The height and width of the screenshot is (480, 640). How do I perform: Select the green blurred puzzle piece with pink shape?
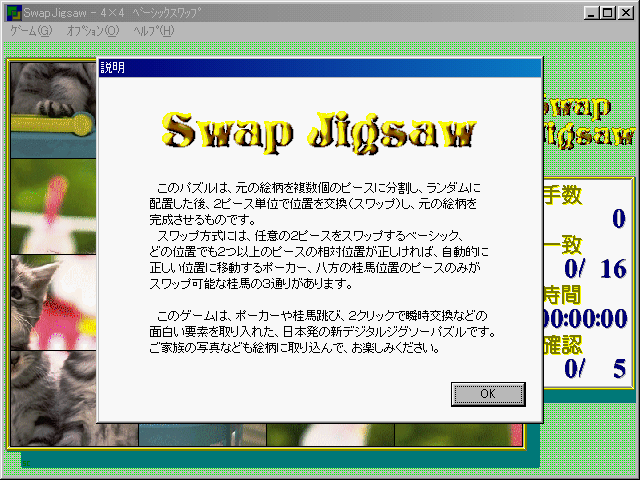click(x=53, y=207)
